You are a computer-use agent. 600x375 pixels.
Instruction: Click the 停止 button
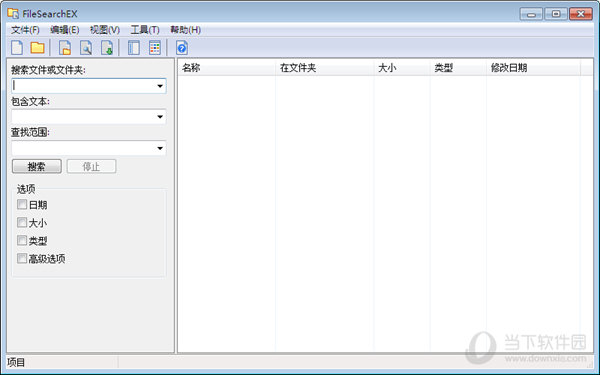tap(91, 166)
